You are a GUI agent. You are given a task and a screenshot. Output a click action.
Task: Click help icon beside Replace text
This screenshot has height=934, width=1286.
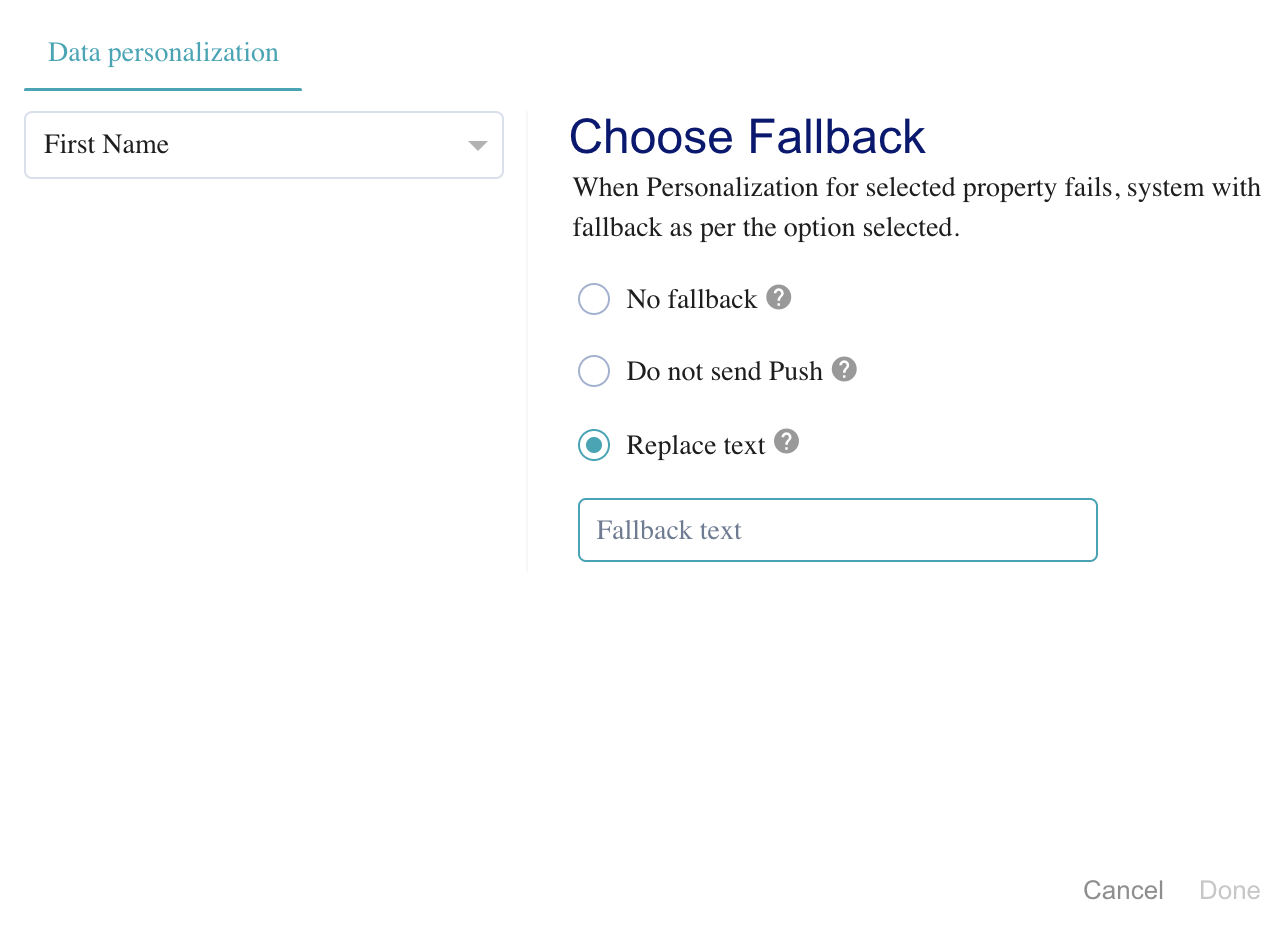click(x=787, y=441)
